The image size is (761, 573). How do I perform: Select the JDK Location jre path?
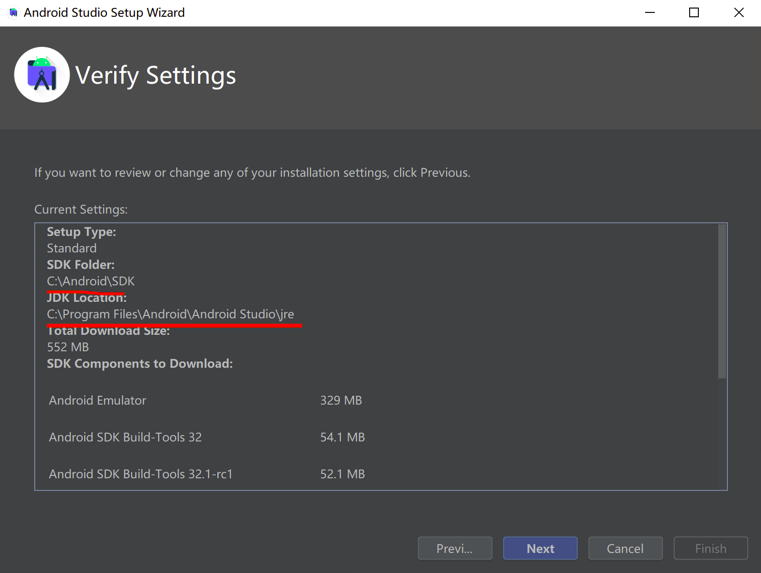(171, 314)
